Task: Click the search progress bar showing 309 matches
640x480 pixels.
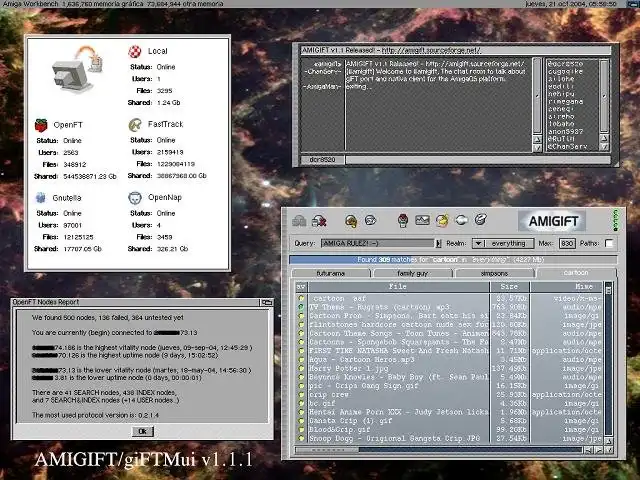Action: pyautogui.click(x=453, y=260)
